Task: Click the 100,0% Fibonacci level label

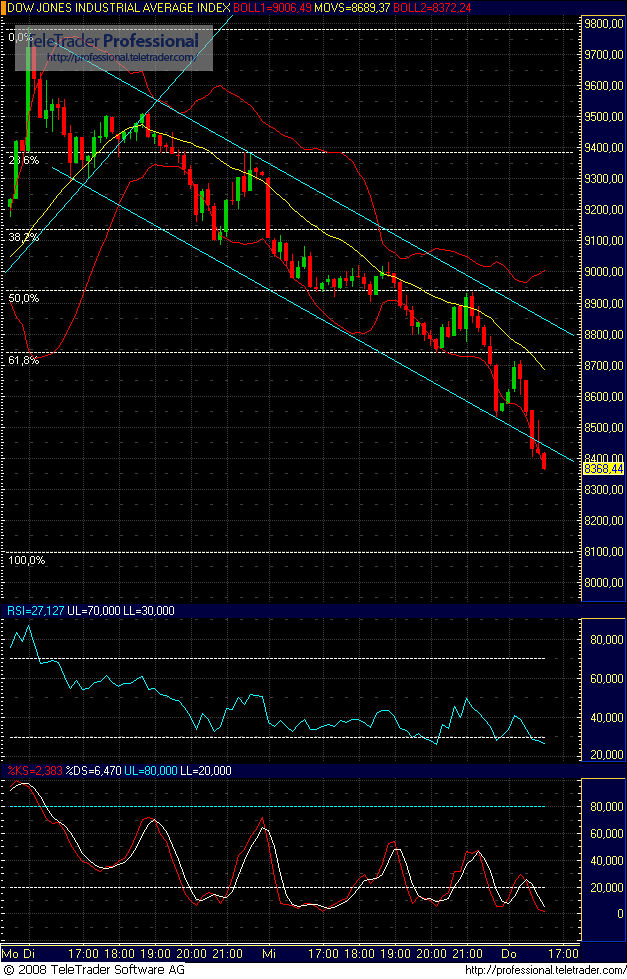Action: pos(27,560)
